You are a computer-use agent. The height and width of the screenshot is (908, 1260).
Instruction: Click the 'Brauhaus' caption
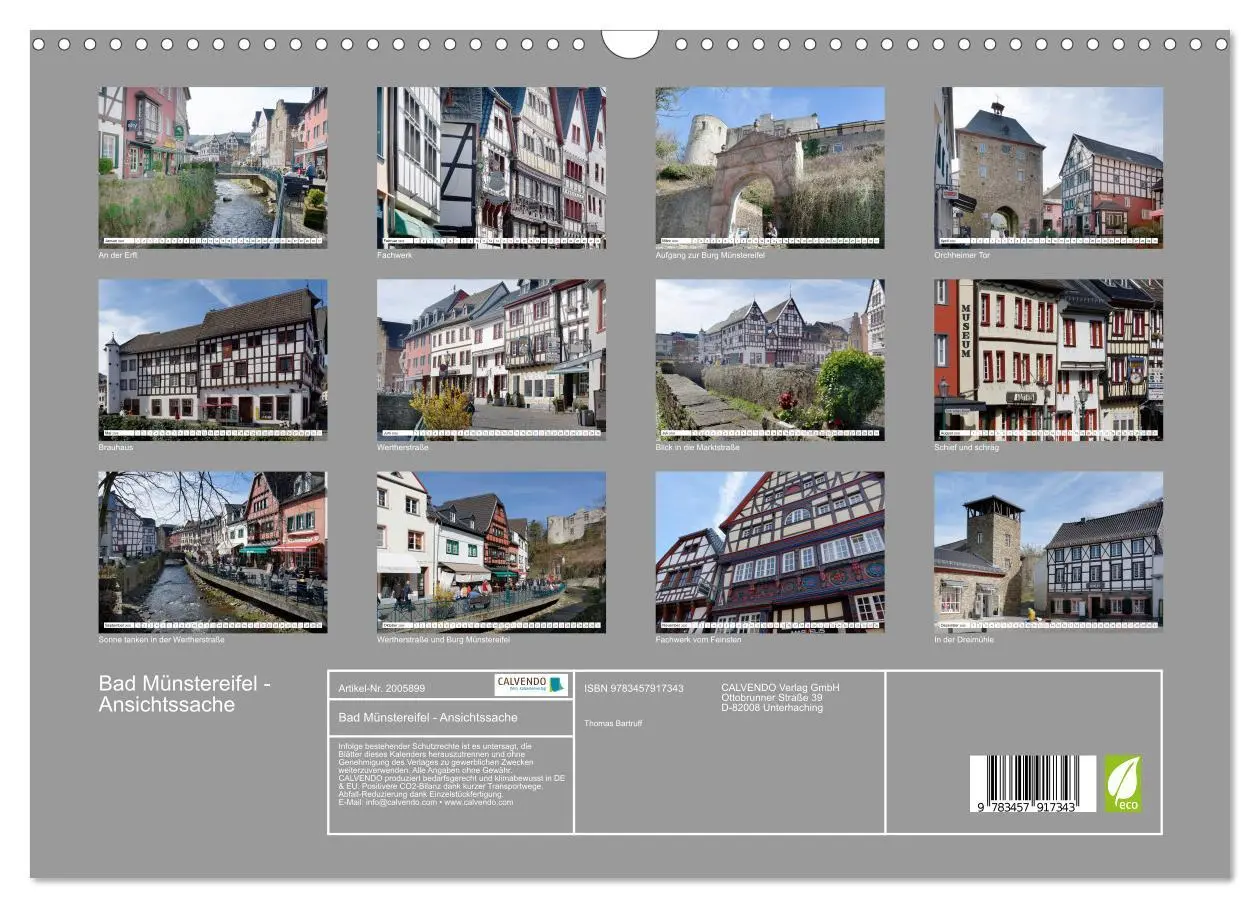coord(116,447)
